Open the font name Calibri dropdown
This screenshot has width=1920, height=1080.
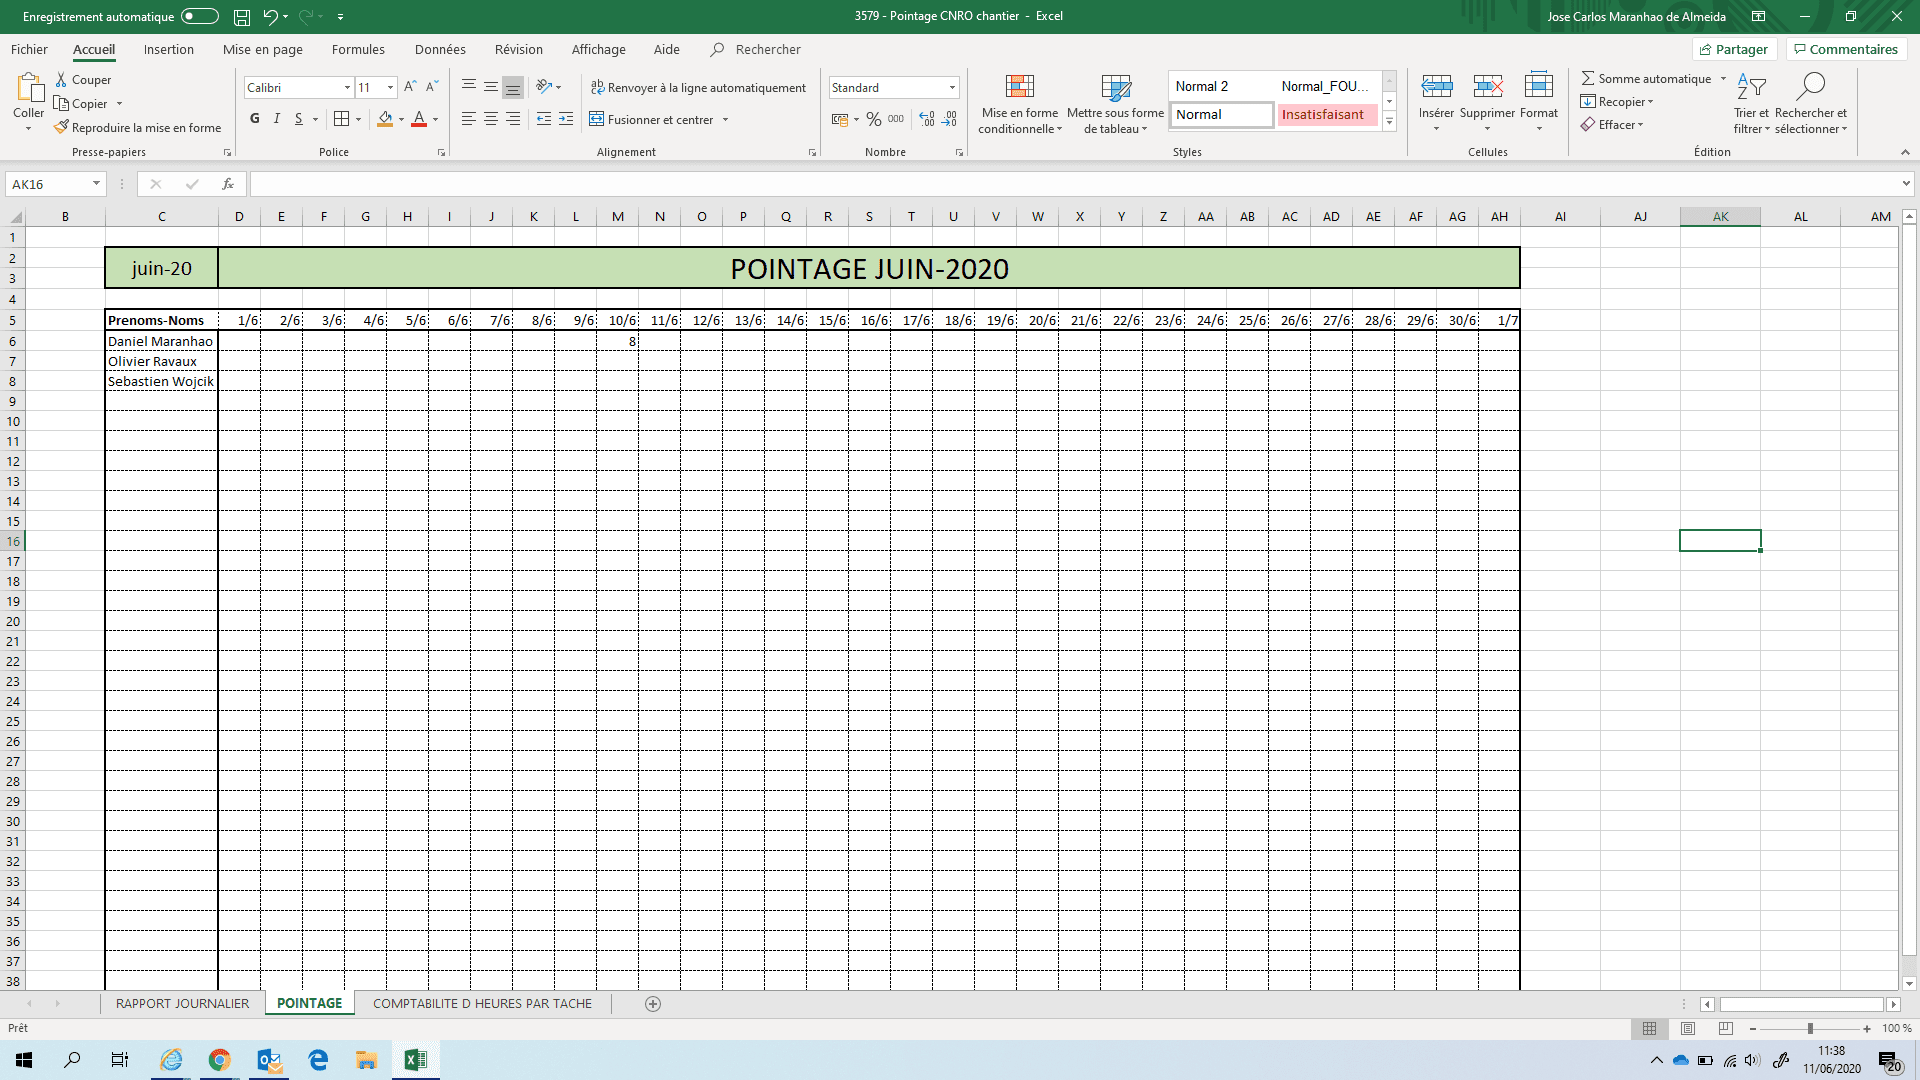tap(347, 88)
